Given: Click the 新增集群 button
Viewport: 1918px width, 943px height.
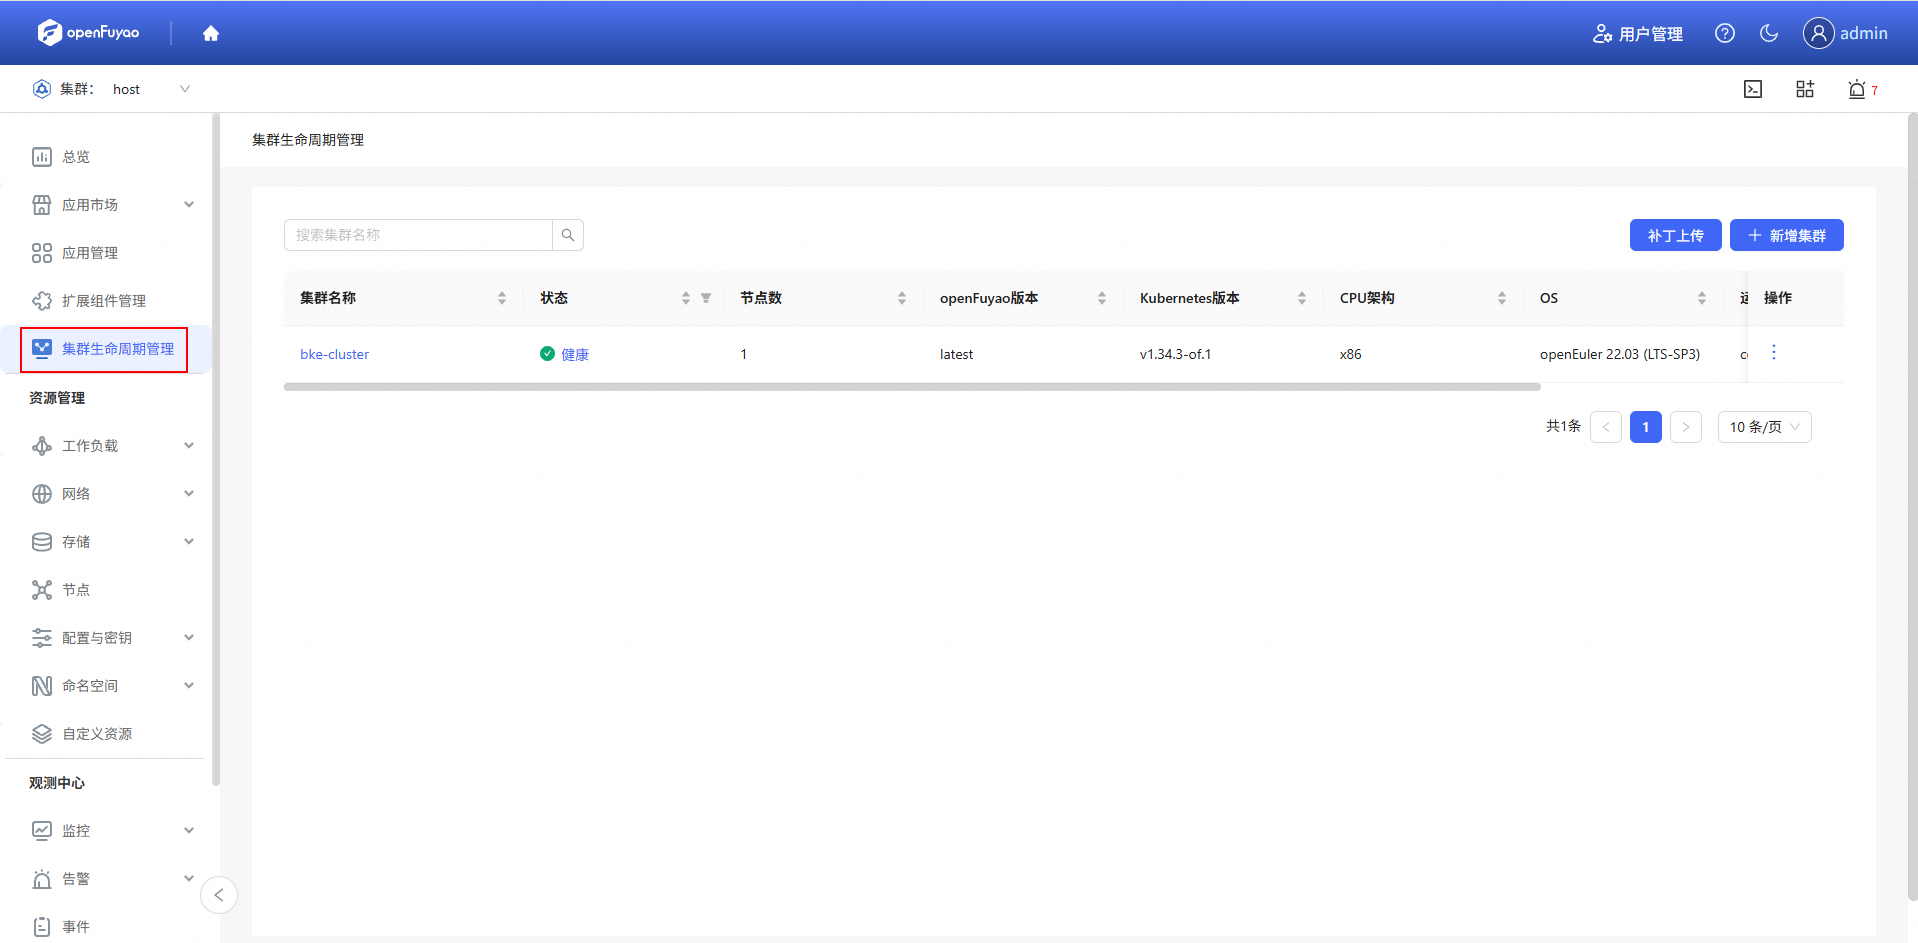Looking at the screenshot, I should coord(1786,235).
